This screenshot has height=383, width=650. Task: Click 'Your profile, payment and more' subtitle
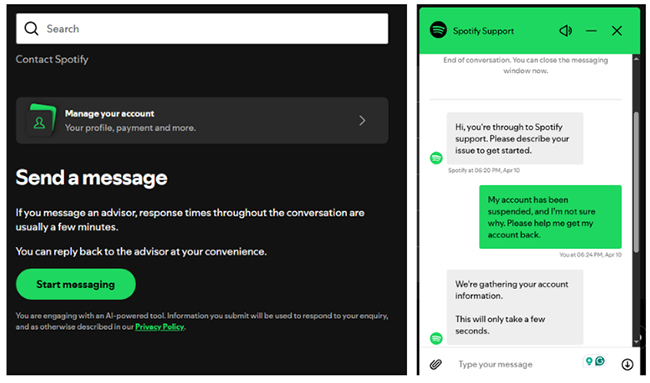130,128
